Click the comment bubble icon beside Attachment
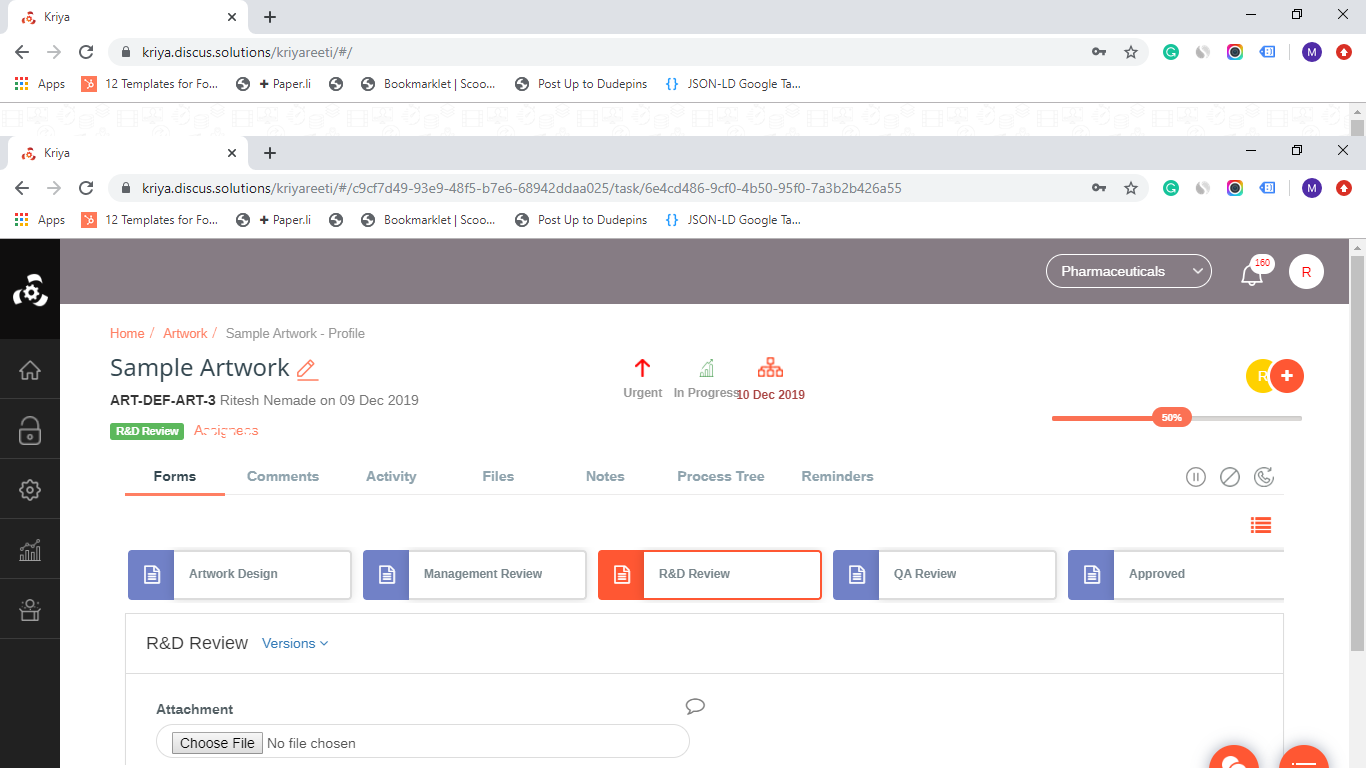 tap(695, 707)
